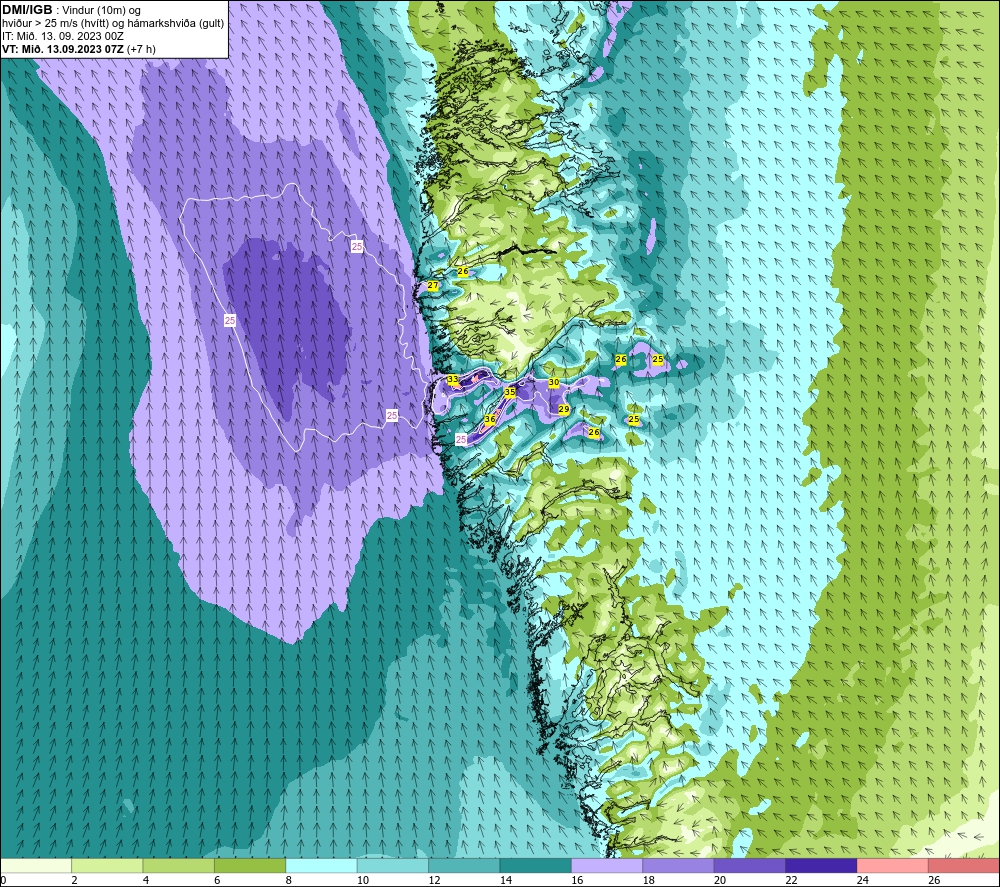Screen dimensions: 1000x887
Task: Pick the 24–26 pink legend swatch
Action: (893, 865)
